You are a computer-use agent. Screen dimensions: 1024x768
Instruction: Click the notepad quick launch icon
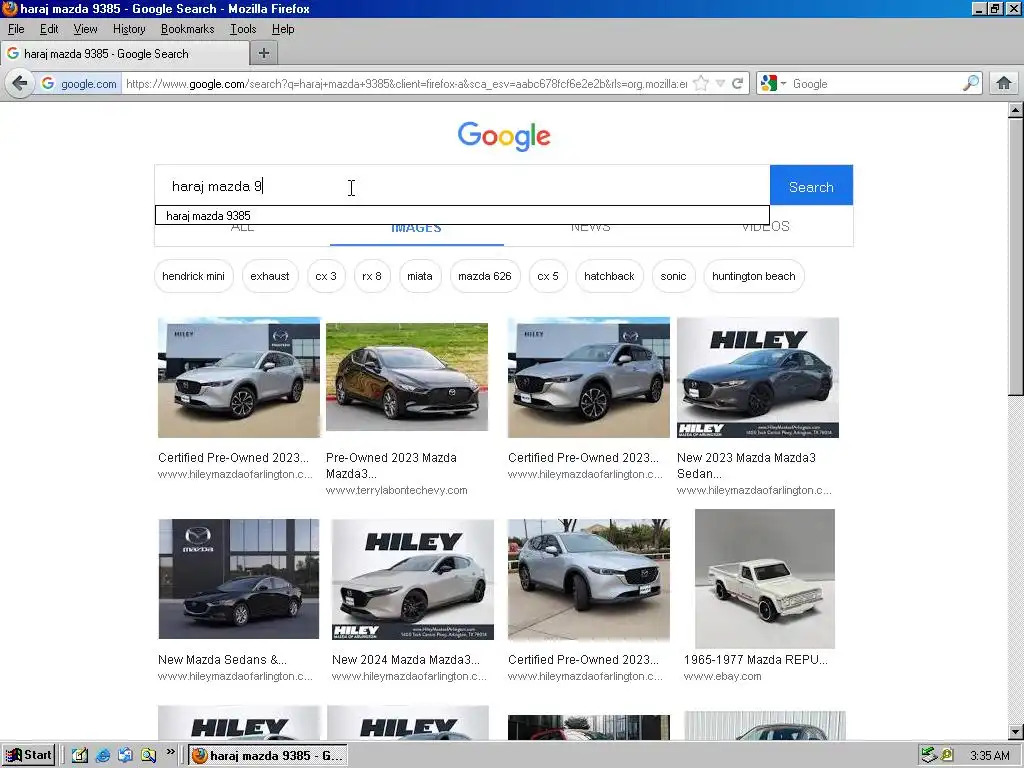(x=80, y=756)
